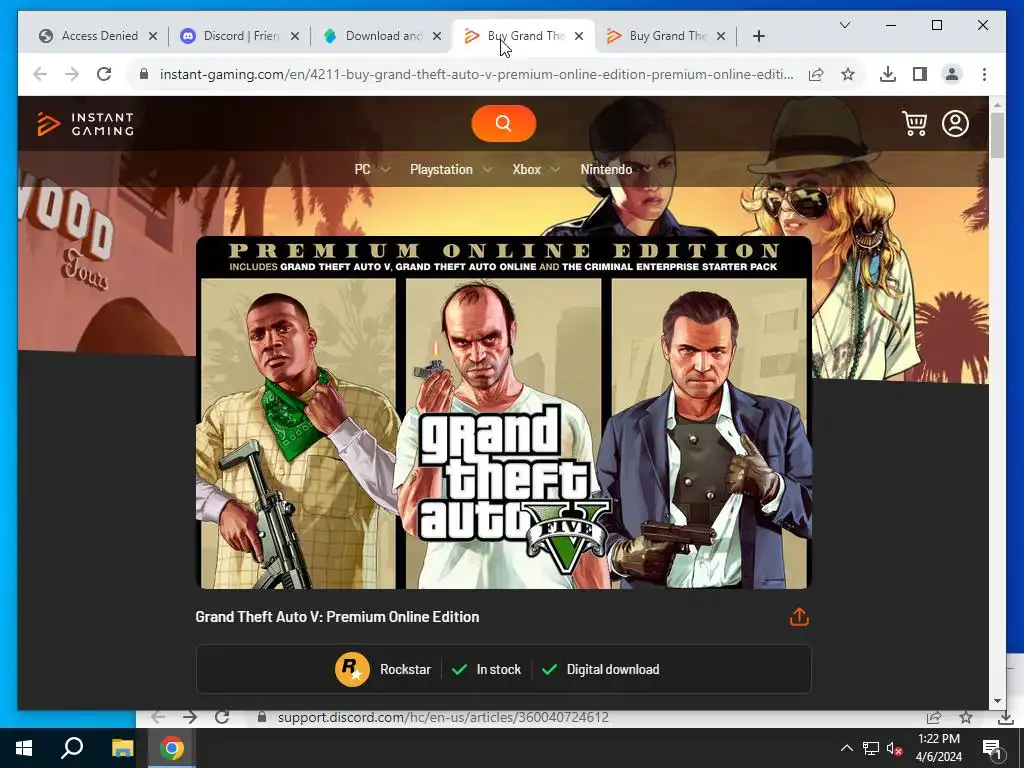1024x768 pixels.
Task: Open the notification center icon
Action: pos(992,748)
